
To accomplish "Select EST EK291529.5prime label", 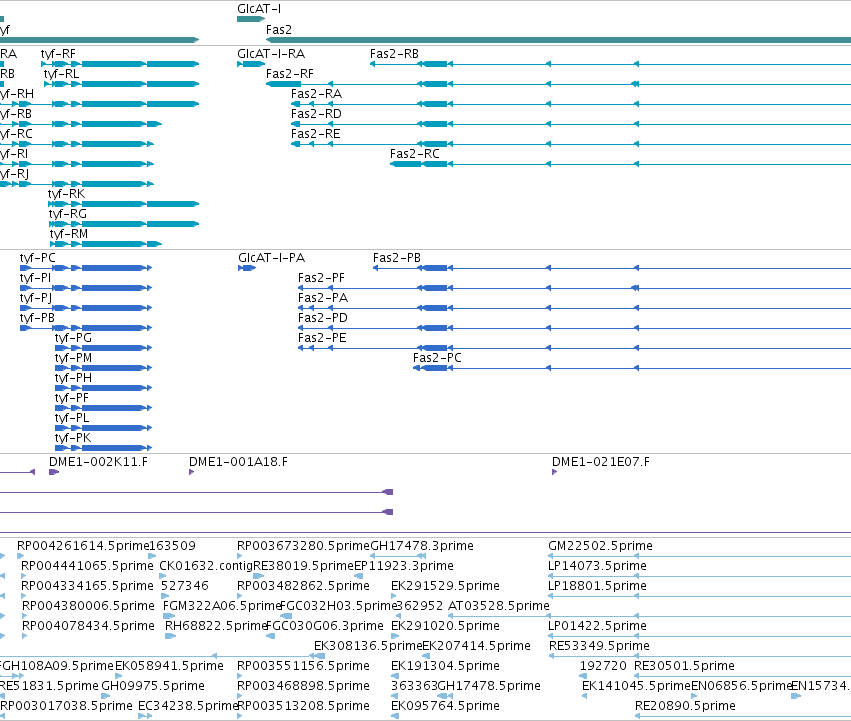I will pos(445,586).
